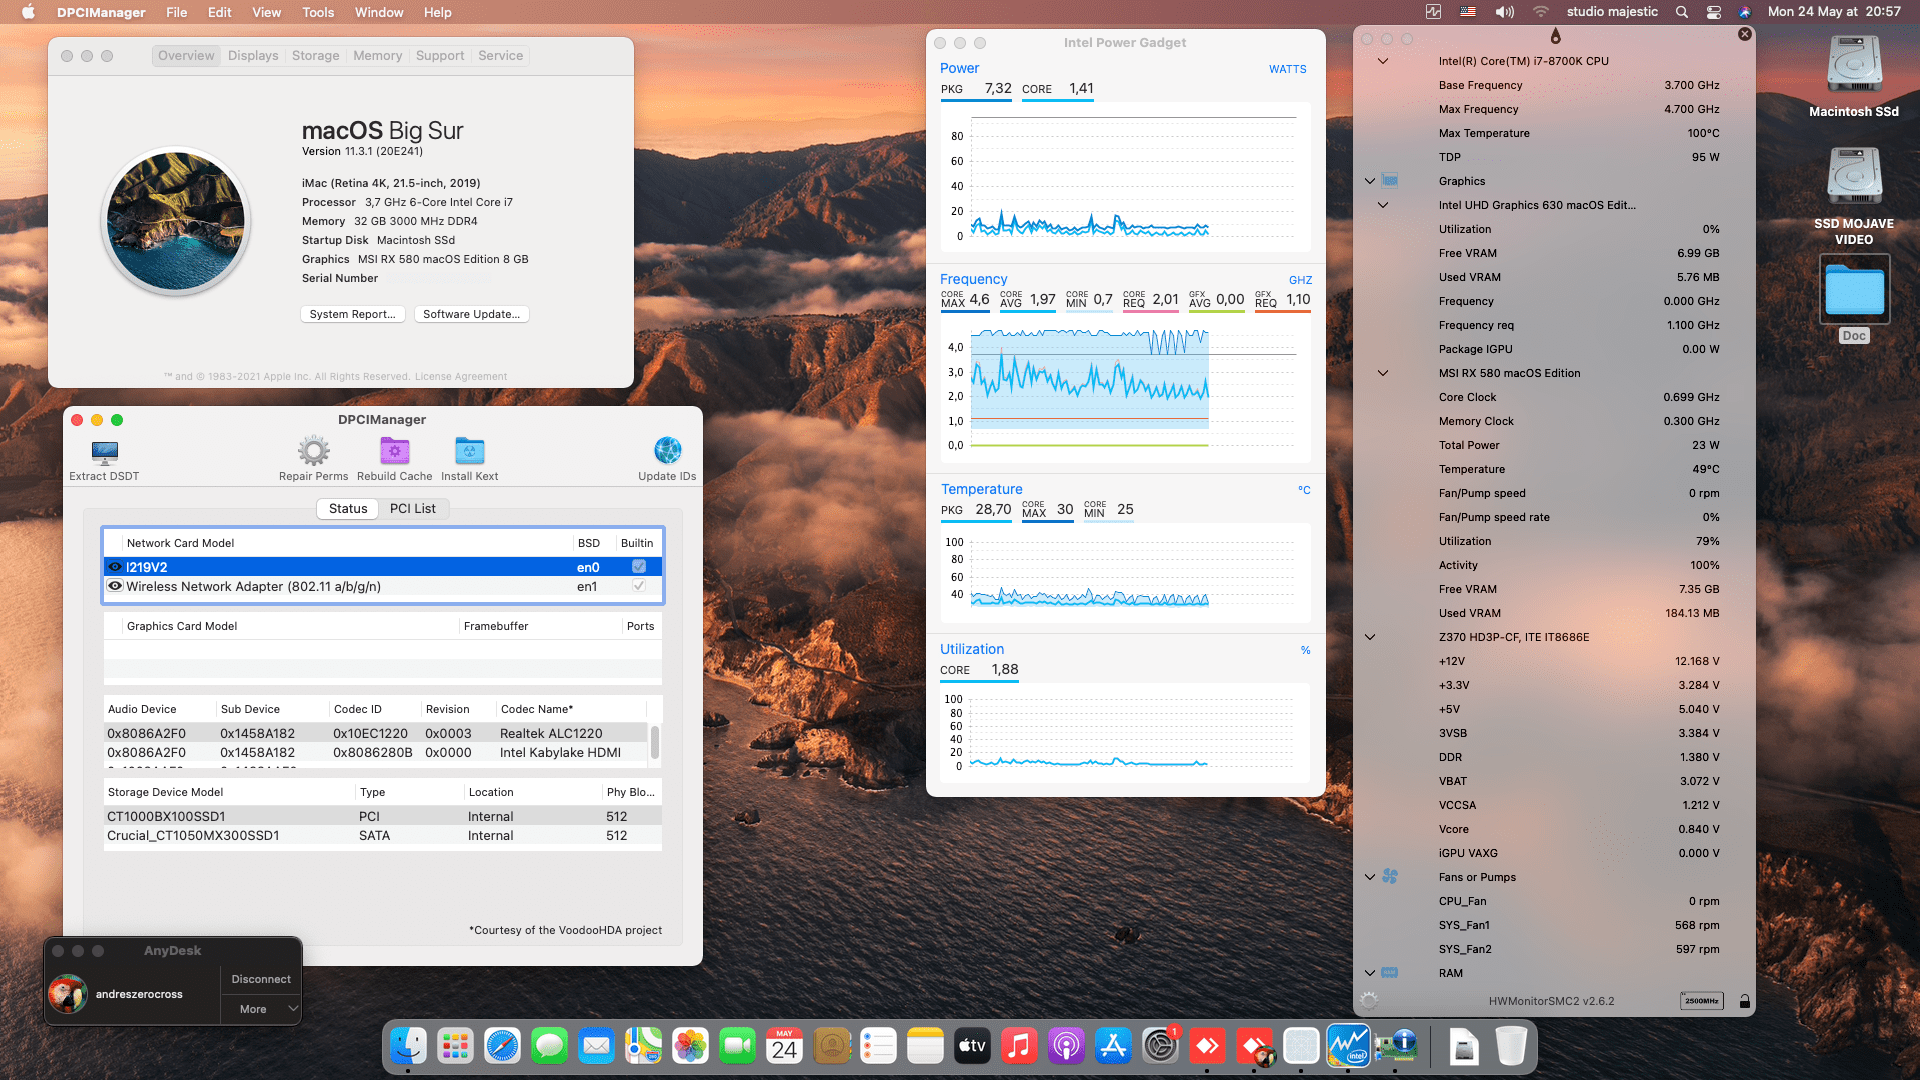
Task: Click the Update IDs globe icon
Action: pyautogui.click(x=668, y=451)
